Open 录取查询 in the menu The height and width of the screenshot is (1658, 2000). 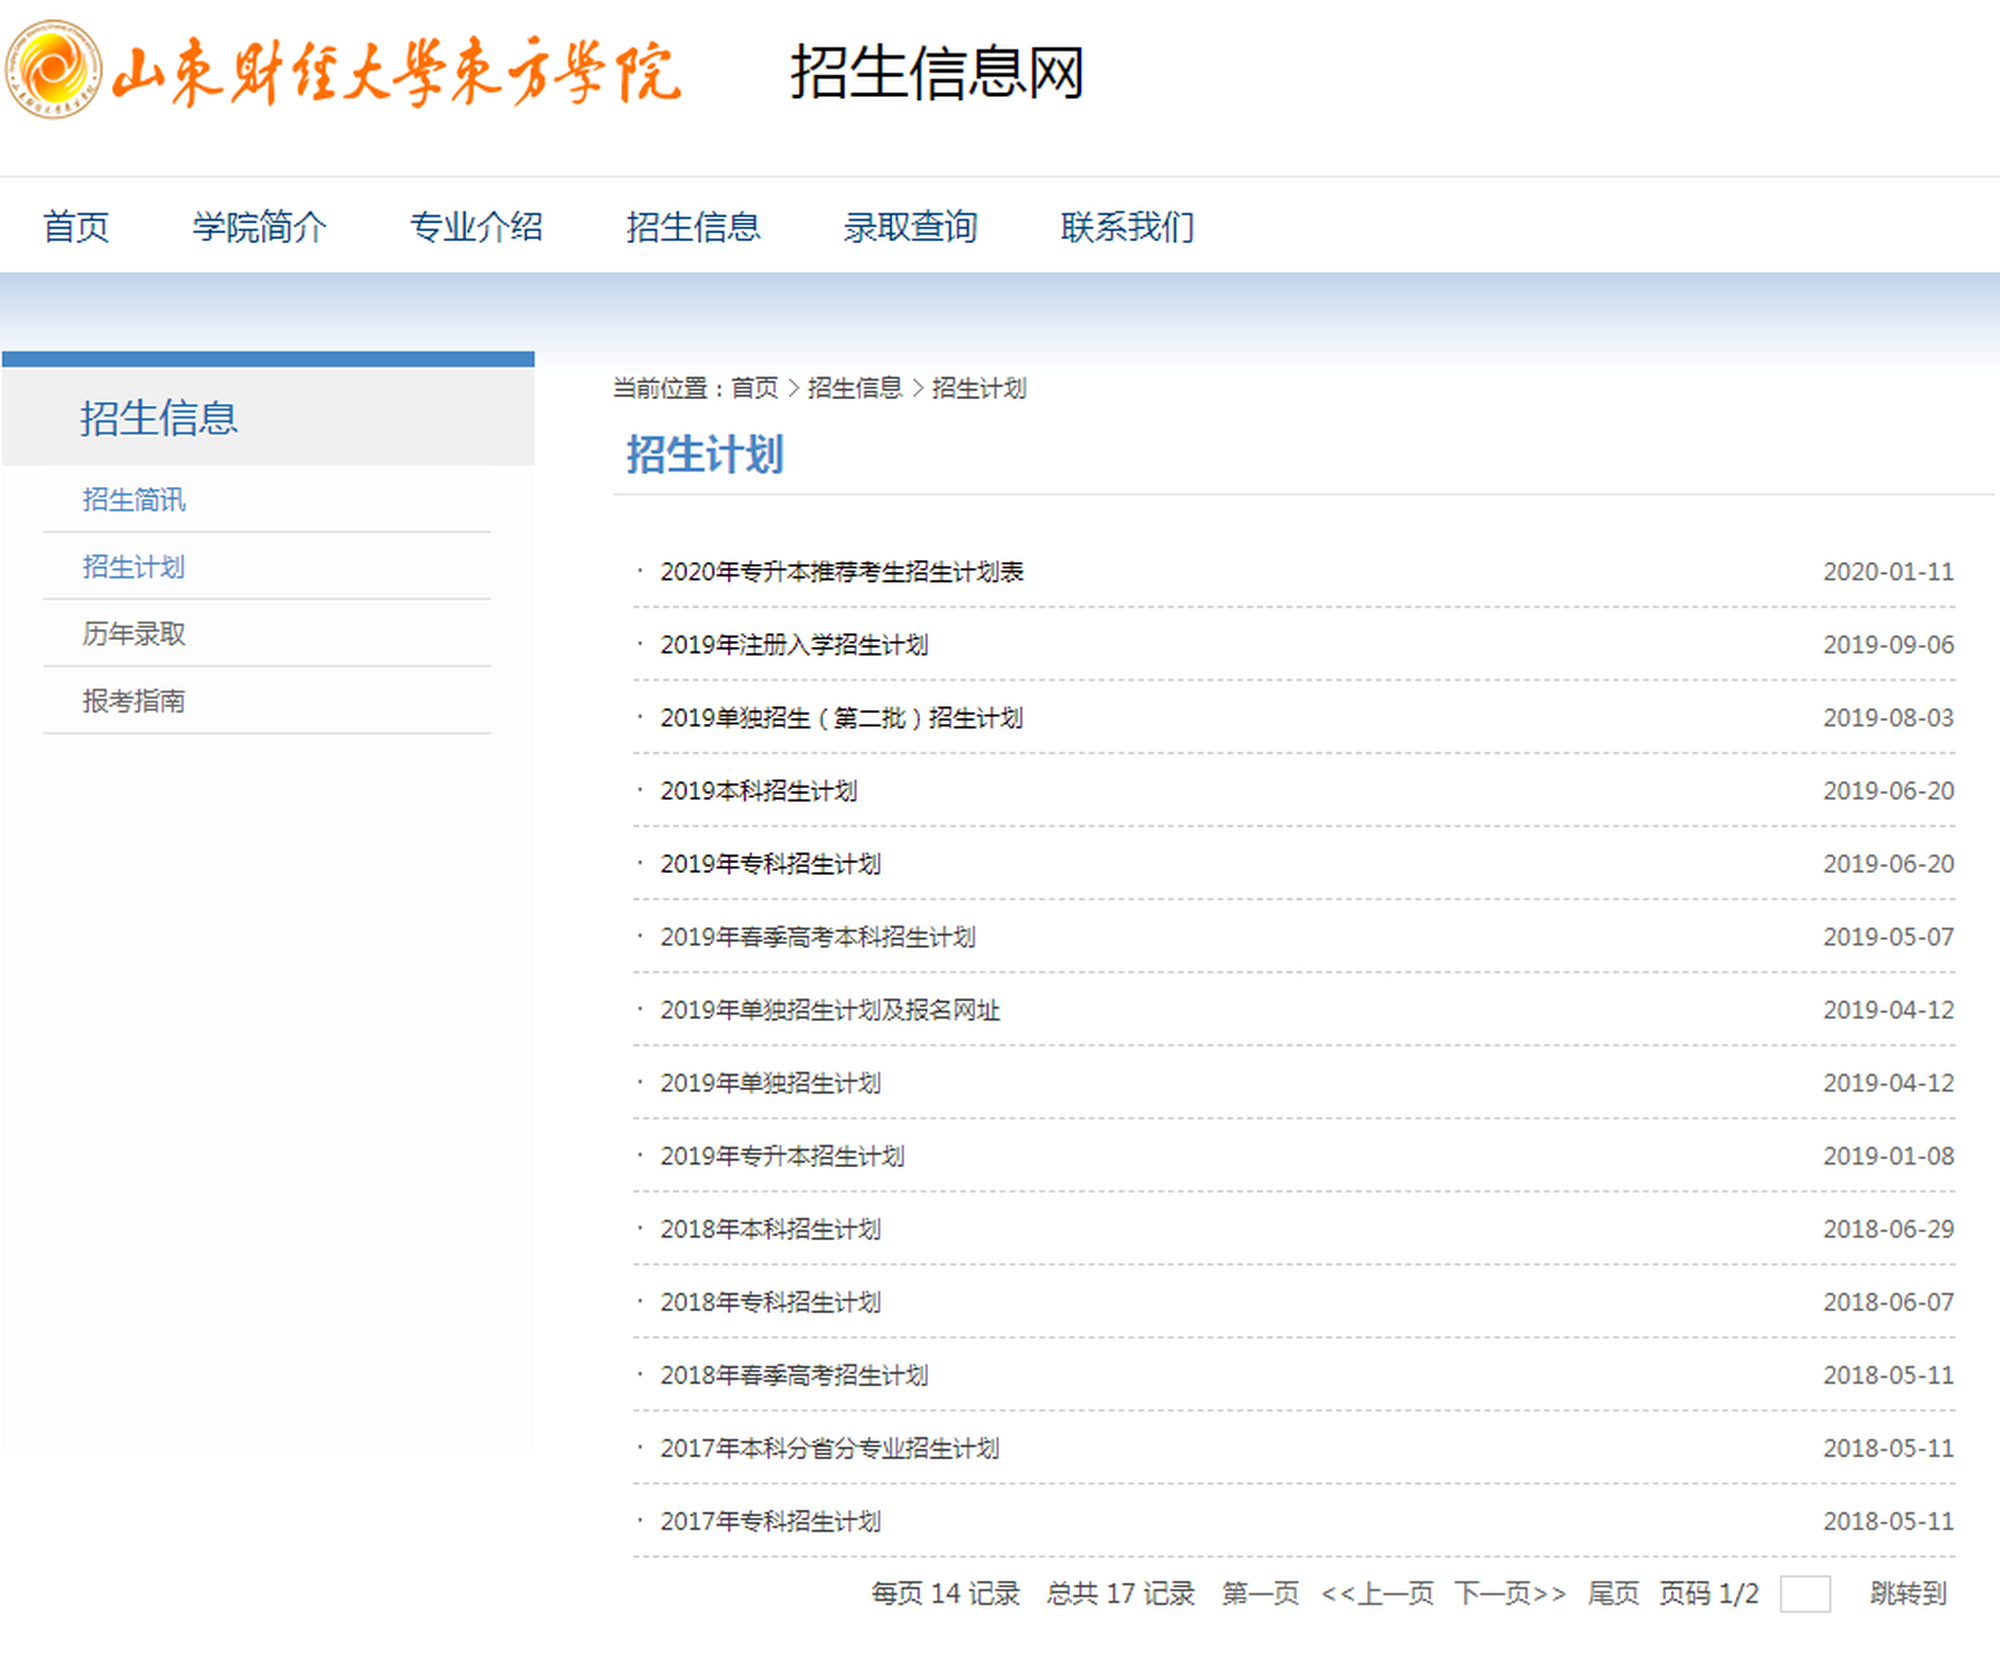[x=910, y=227]
